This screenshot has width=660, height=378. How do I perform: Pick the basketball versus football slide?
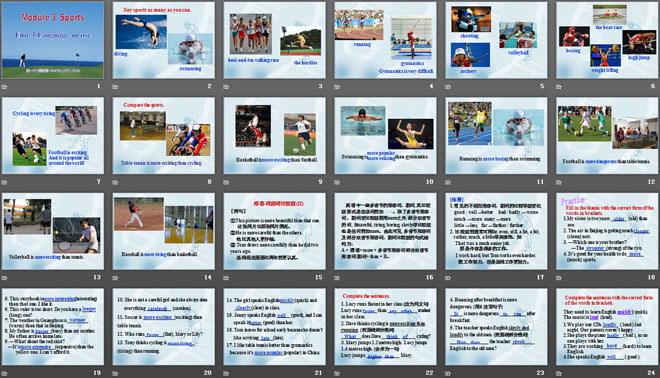tap(274, 136)
